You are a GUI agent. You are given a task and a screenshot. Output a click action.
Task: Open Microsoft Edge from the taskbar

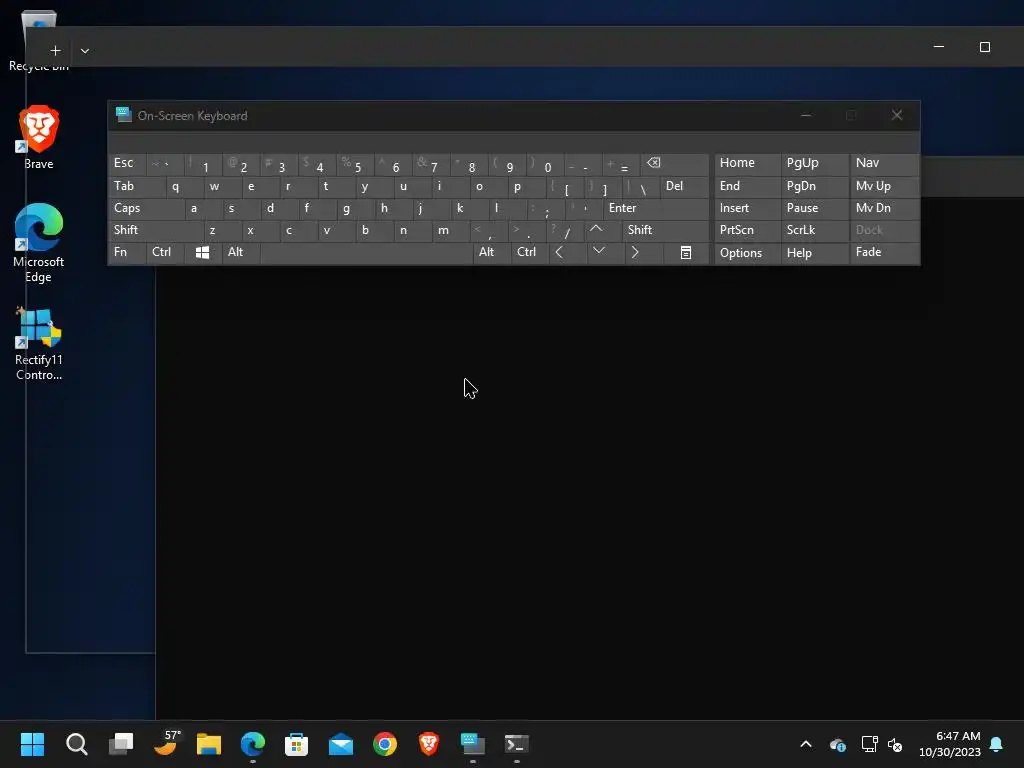point(253,744)
